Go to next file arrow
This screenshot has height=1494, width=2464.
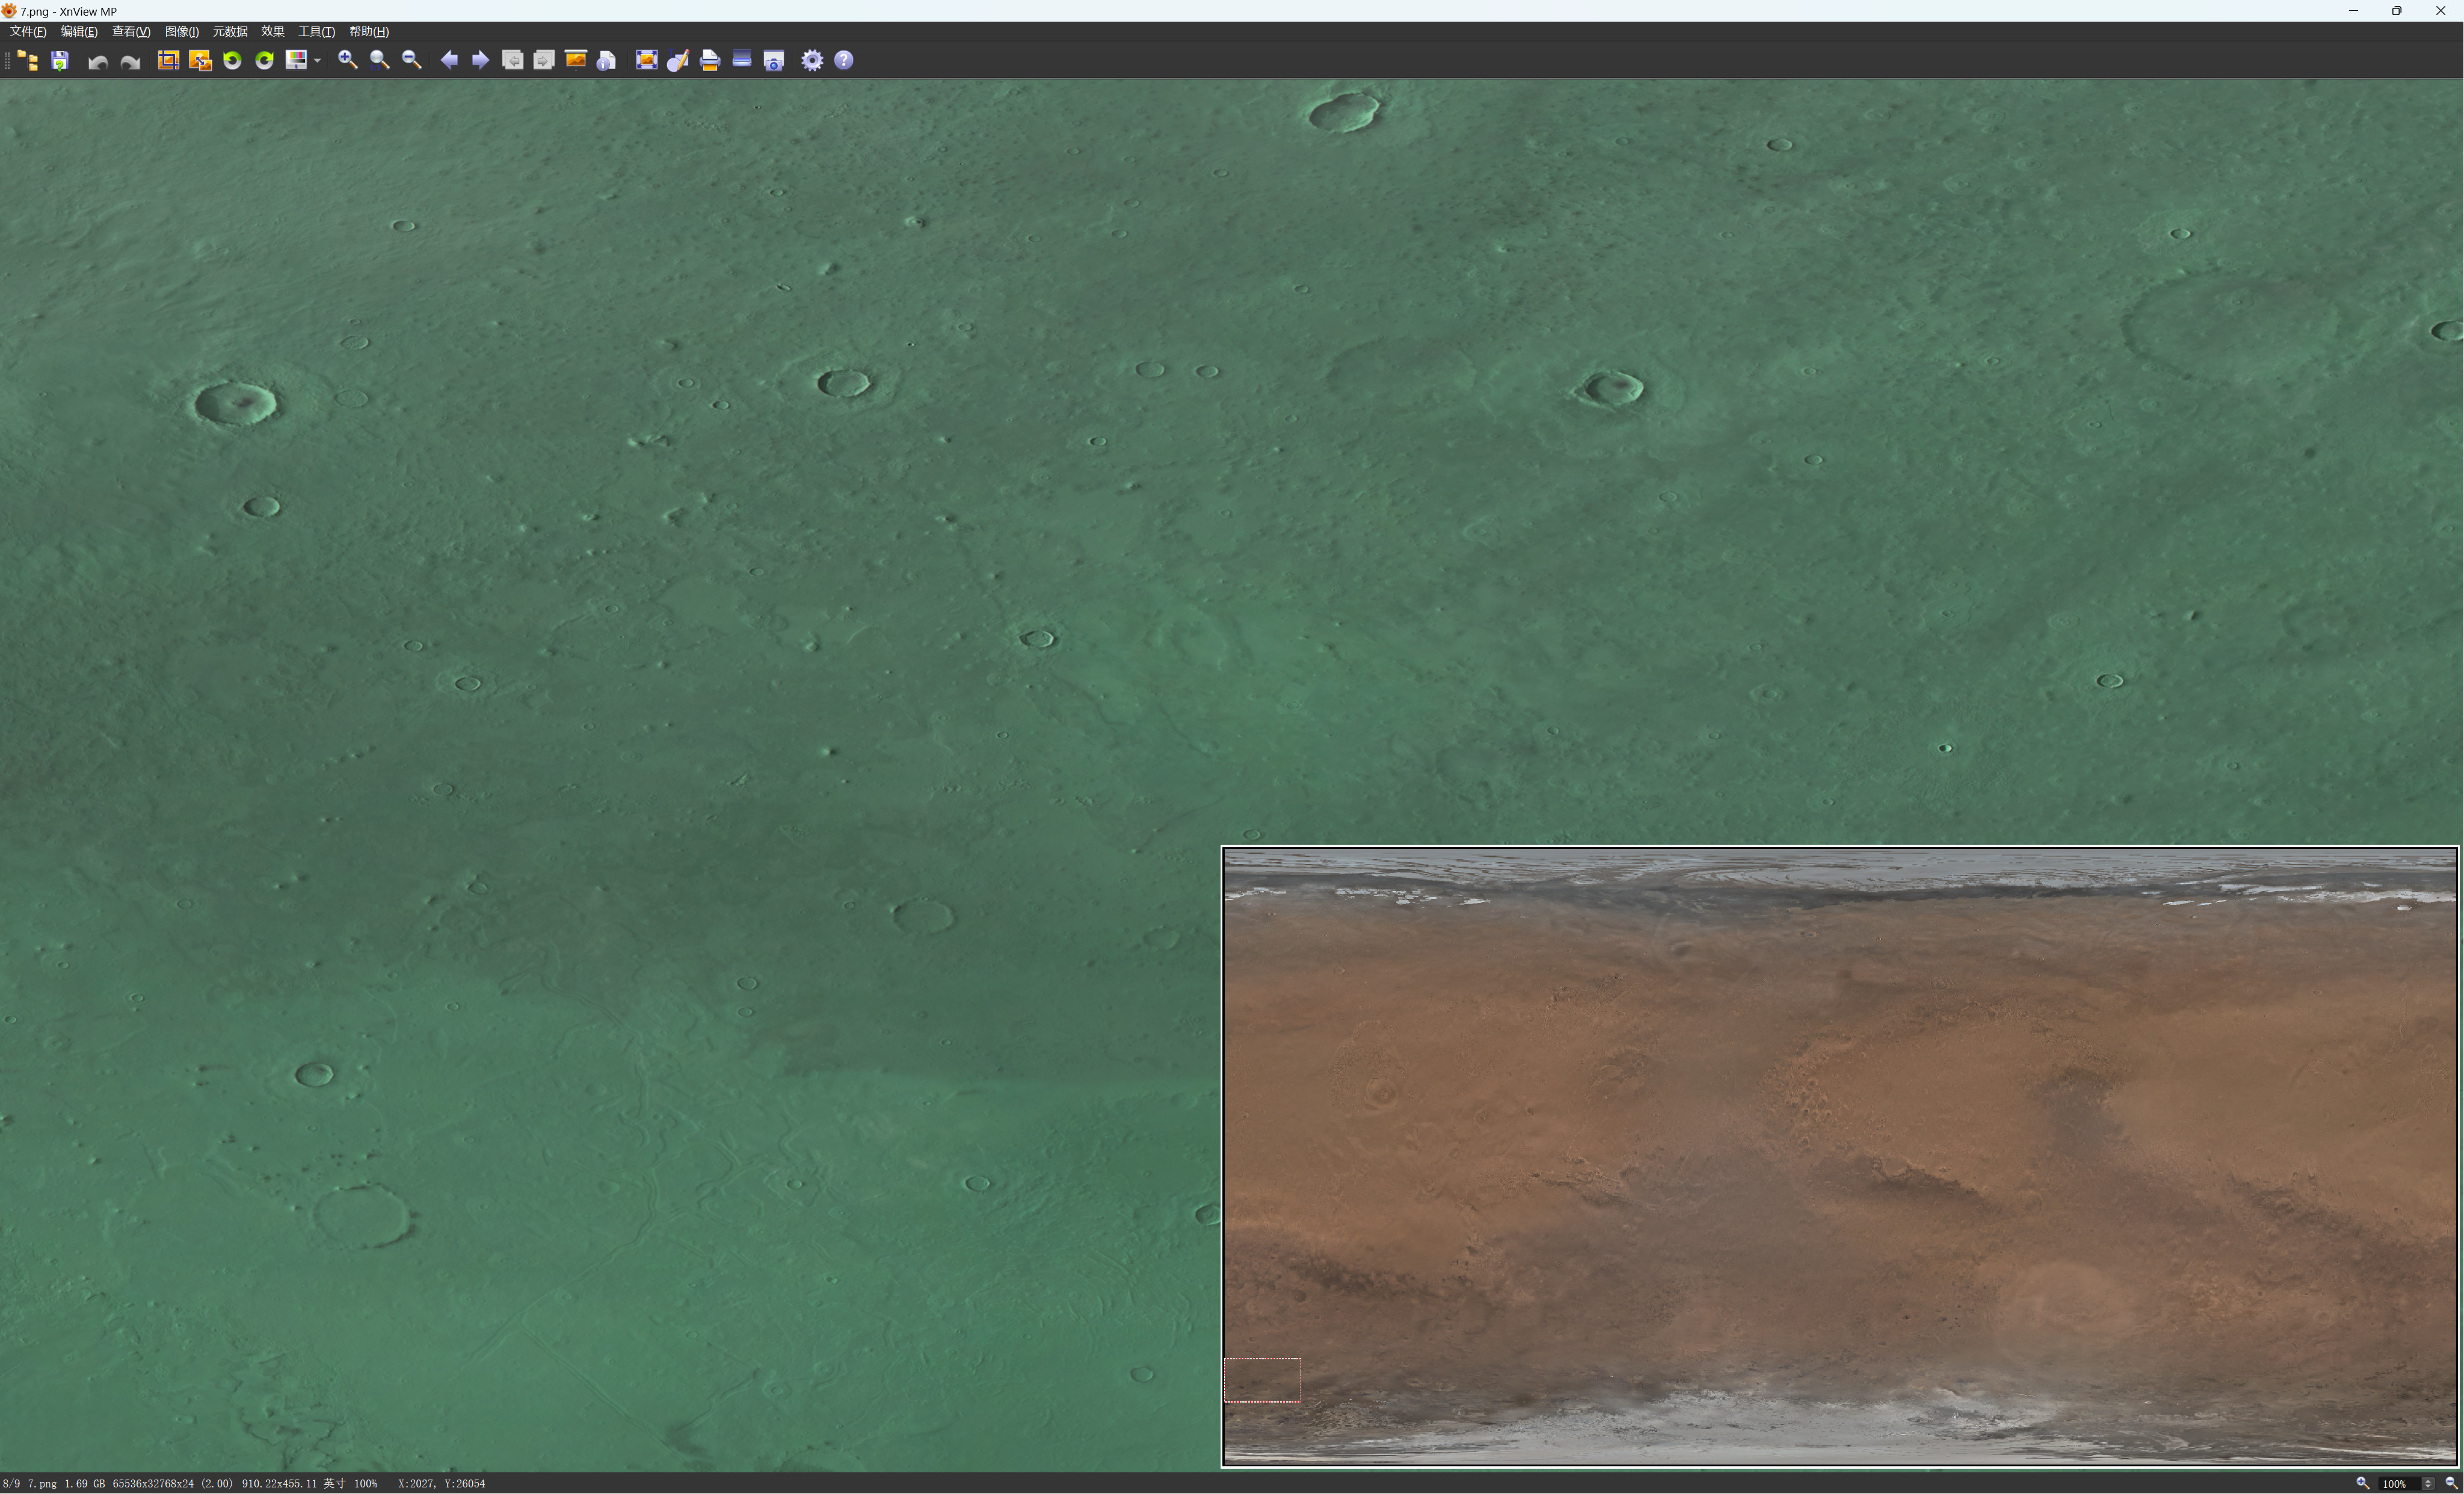pos(480,61)
